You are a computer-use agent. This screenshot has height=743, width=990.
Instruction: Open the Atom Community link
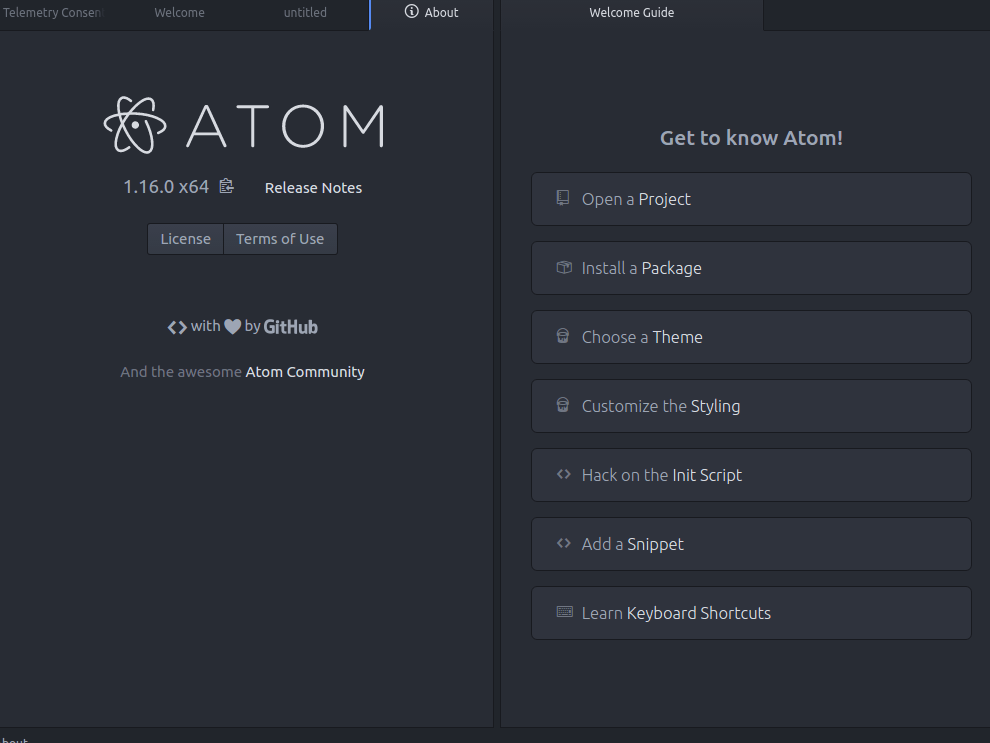pos(305,372)
